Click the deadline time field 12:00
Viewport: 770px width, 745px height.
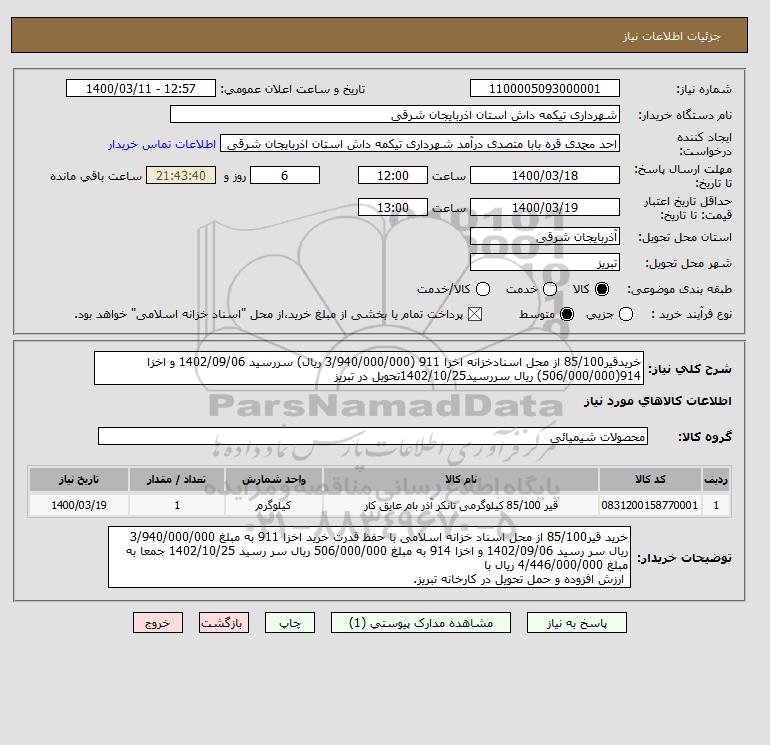pyautogui.click(x=393, y=175)
